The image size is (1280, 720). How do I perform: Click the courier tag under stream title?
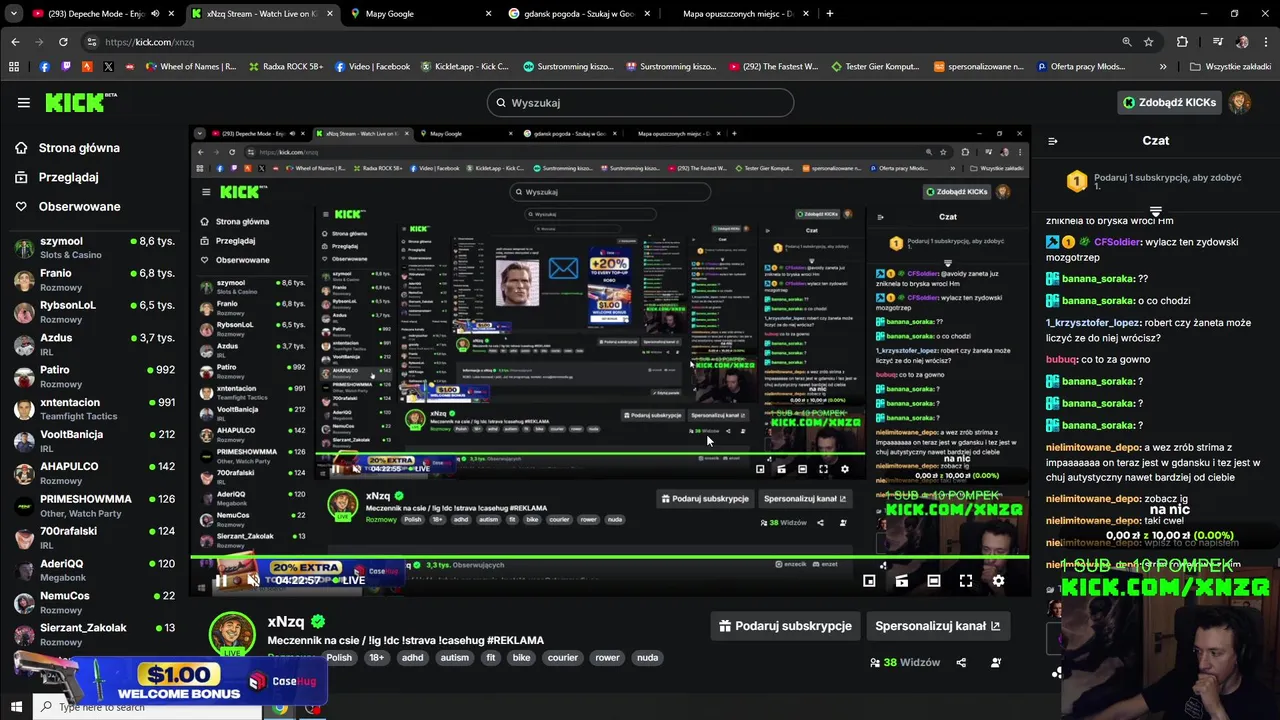click(x=563, y=658)
